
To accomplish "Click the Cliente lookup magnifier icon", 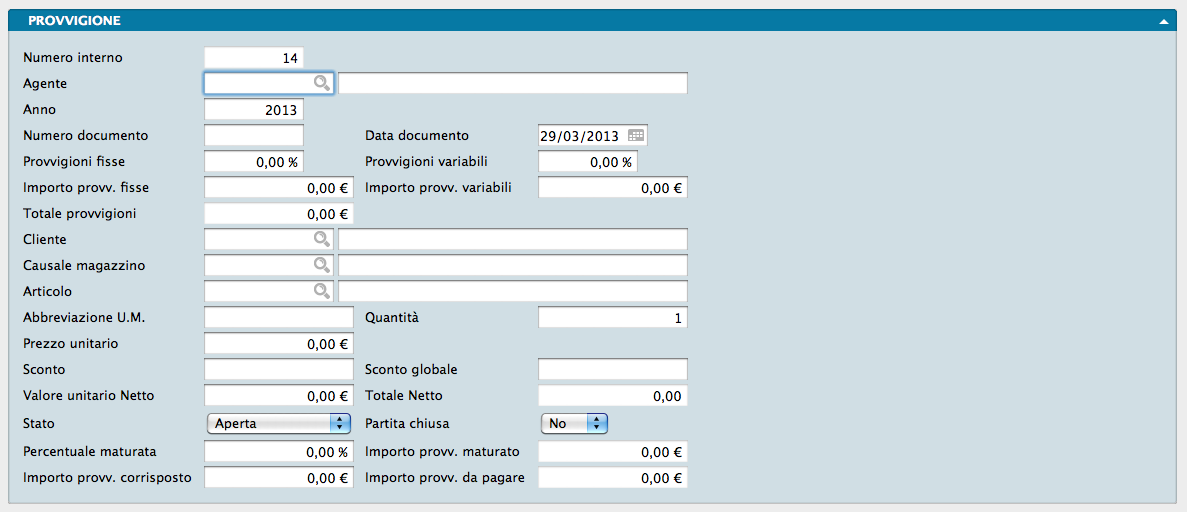I will coord(321,239).
